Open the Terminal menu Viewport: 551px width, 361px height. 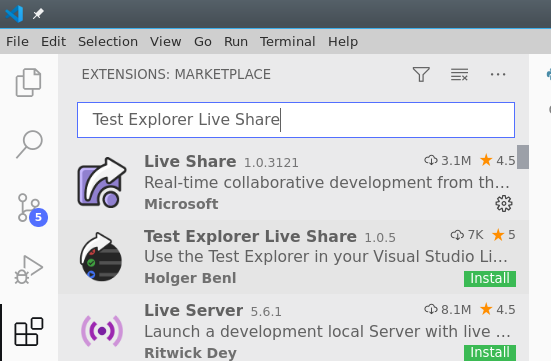287,41
